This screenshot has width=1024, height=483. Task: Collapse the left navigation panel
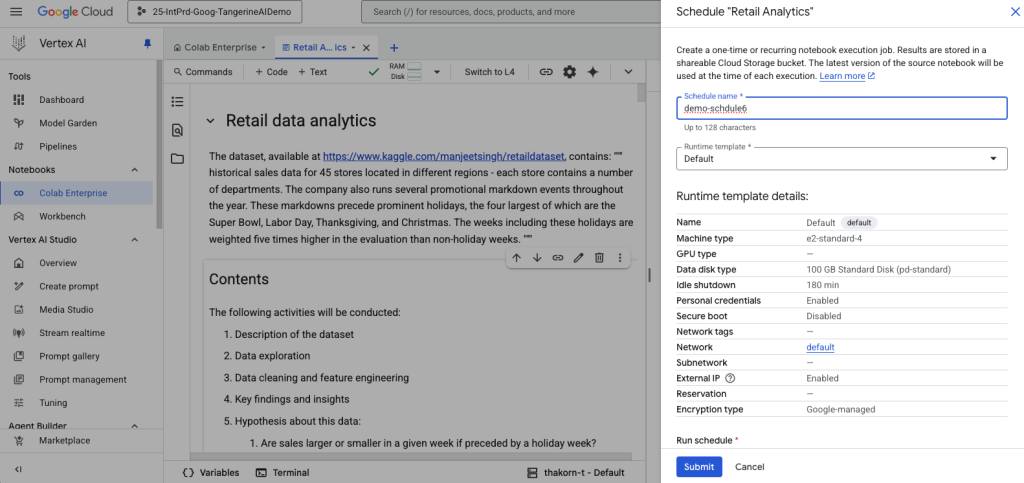point(18,469)
